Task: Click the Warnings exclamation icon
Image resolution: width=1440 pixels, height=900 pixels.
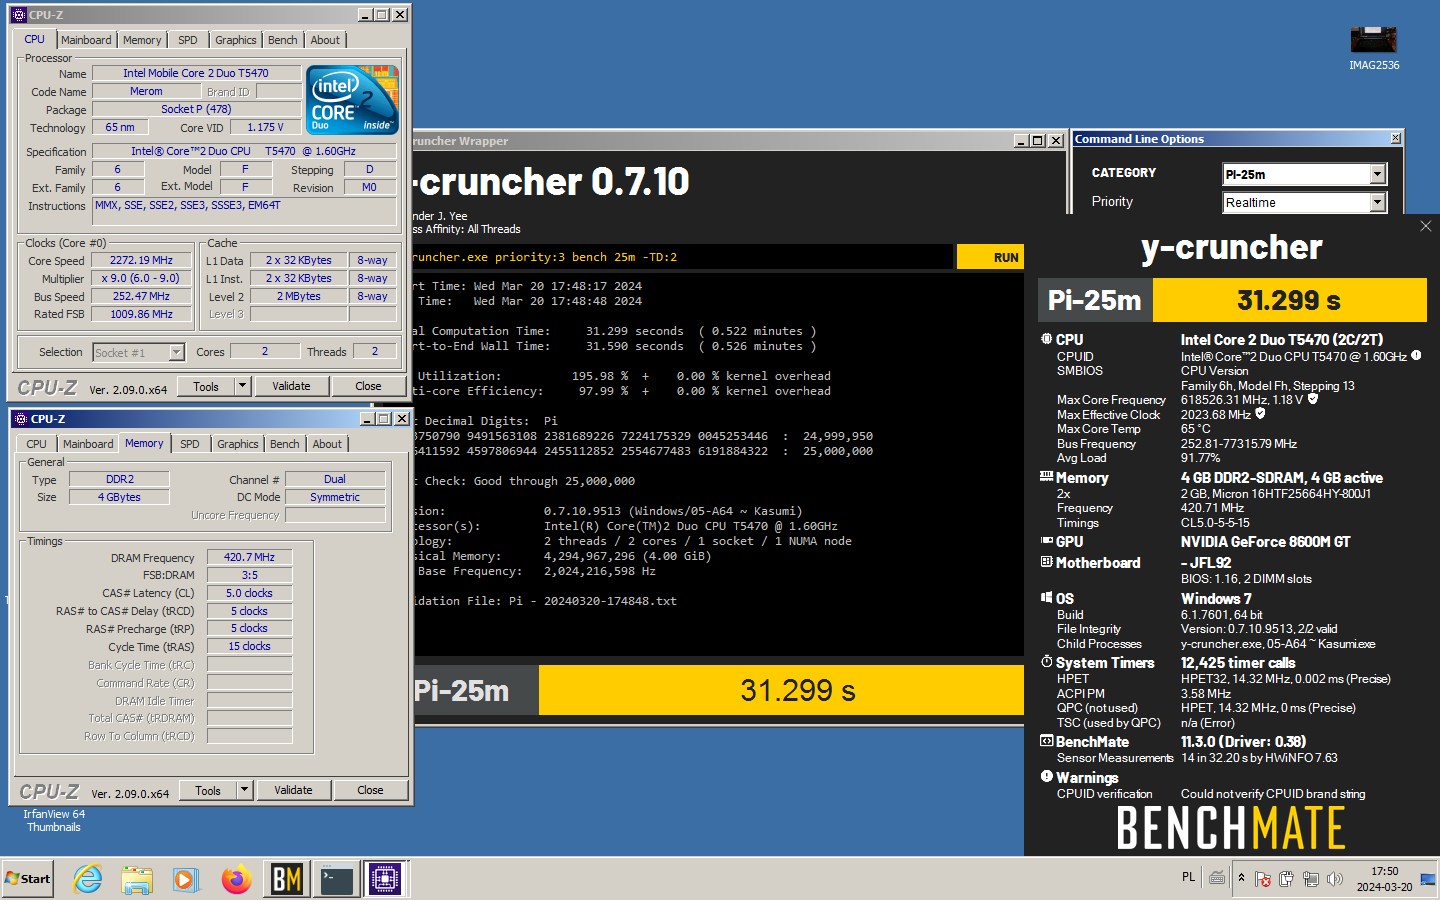Action: [1046, 776]
